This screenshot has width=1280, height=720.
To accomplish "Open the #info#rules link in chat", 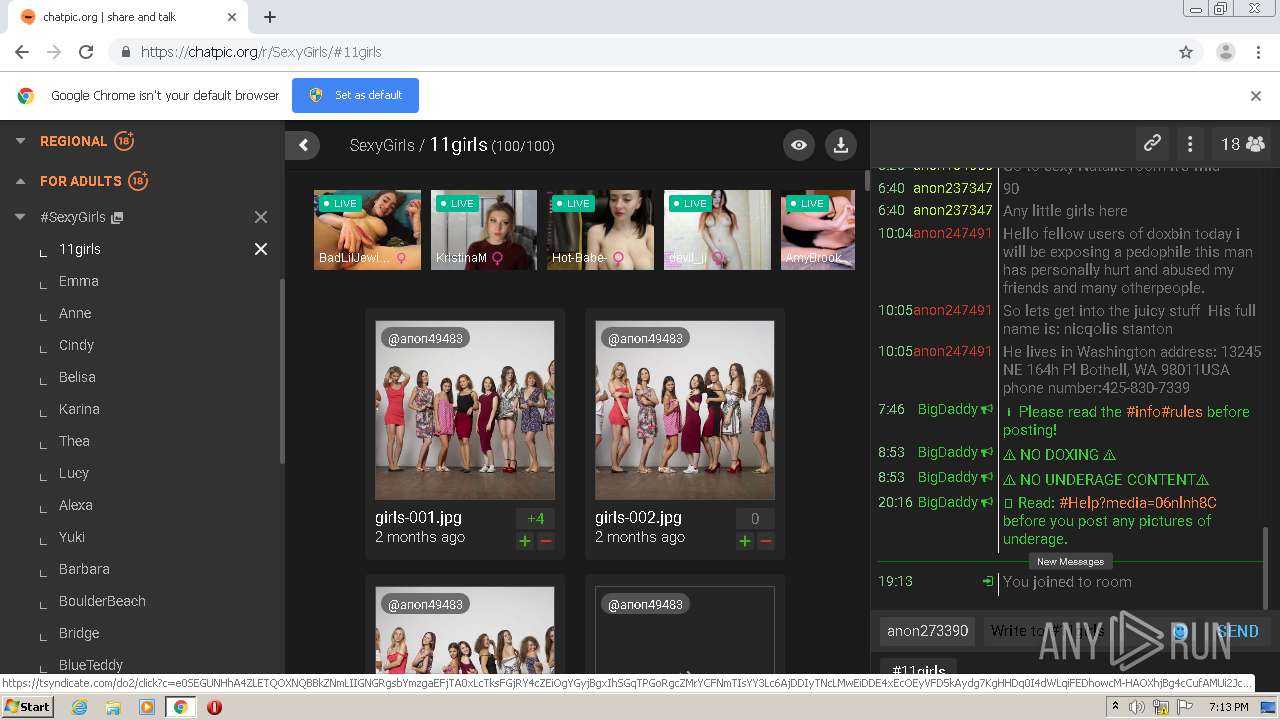I will tap(1165, 411).
